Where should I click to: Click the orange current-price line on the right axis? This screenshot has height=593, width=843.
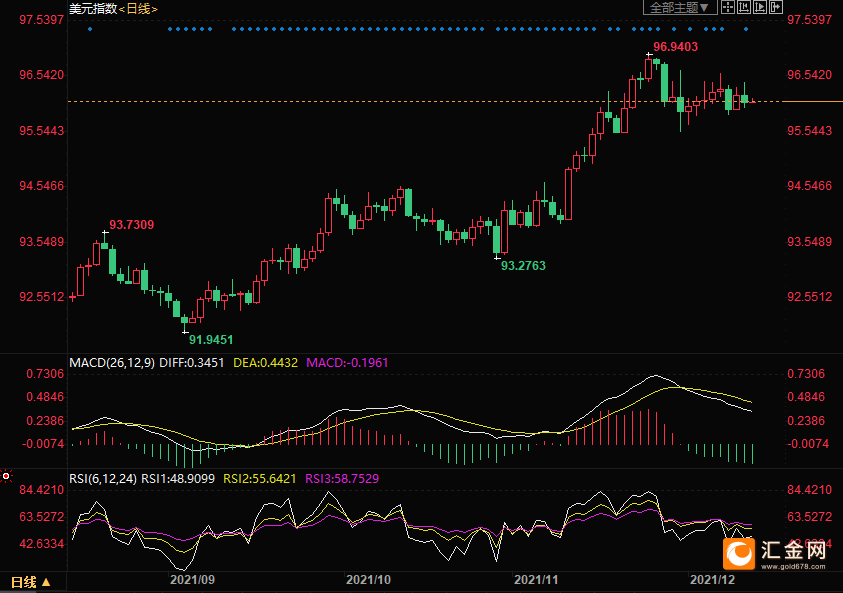click(812, 101)
